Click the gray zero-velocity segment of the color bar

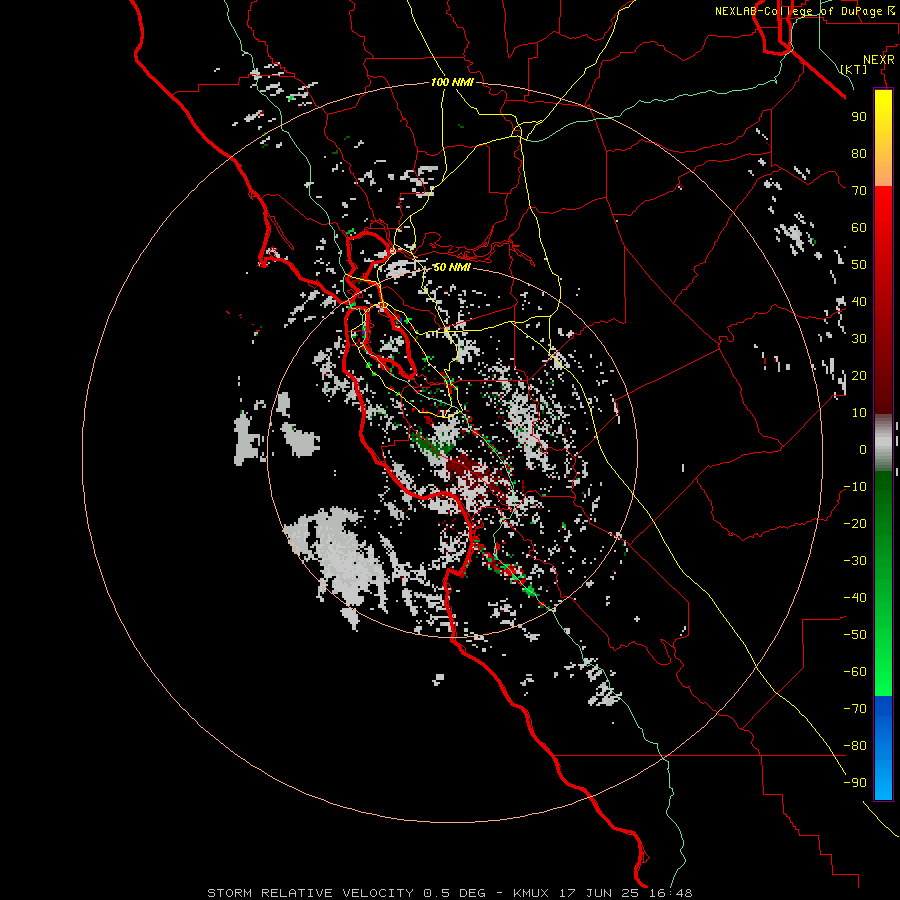pos(883,443)
